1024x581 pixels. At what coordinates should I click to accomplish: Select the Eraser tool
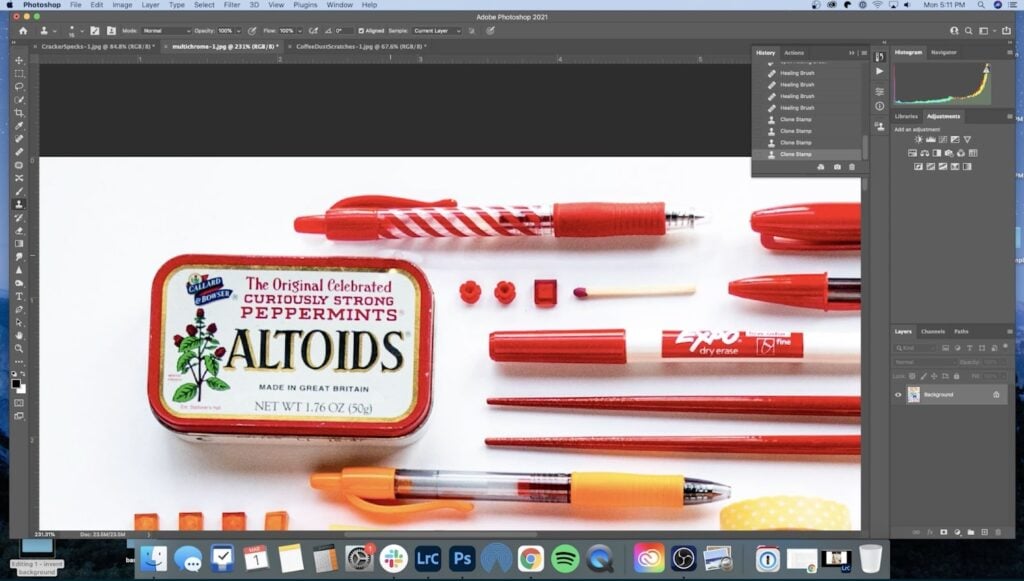19,230
